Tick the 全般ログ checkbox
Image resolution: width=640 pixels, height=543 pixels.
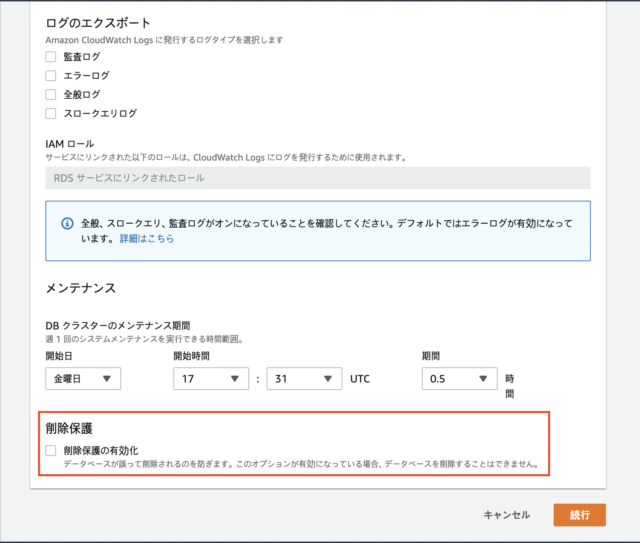(x=51, y=95)
